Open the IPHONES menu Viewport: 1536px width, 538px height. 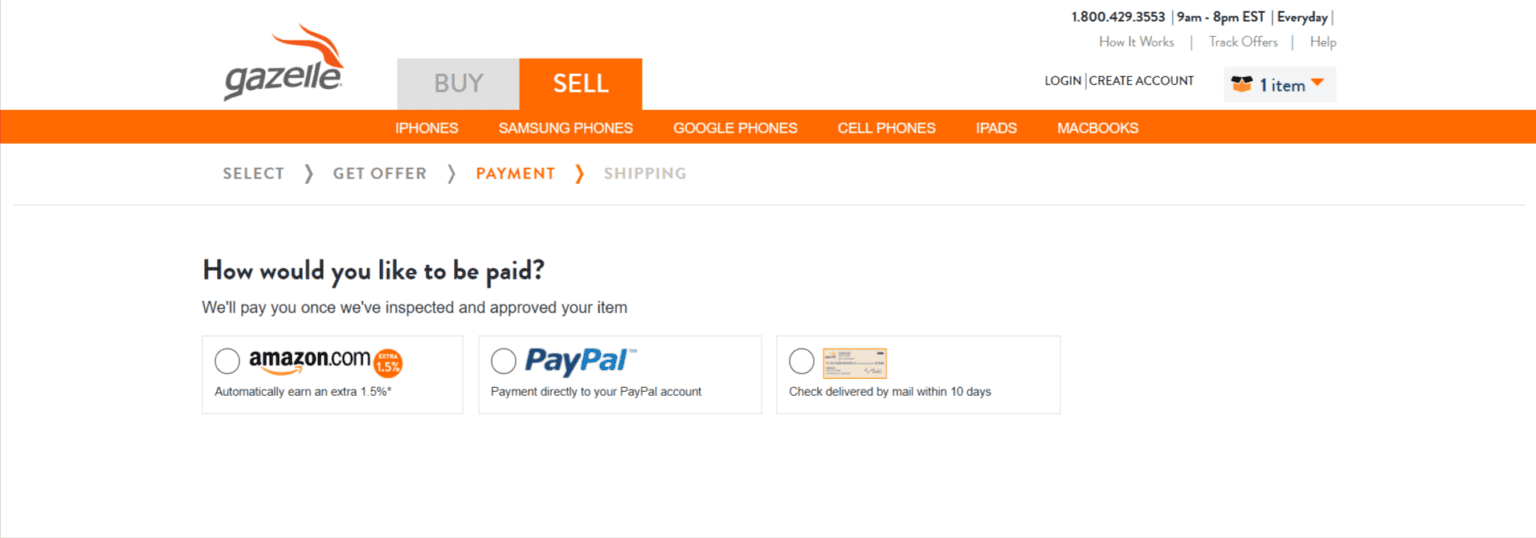coord(427,128)
